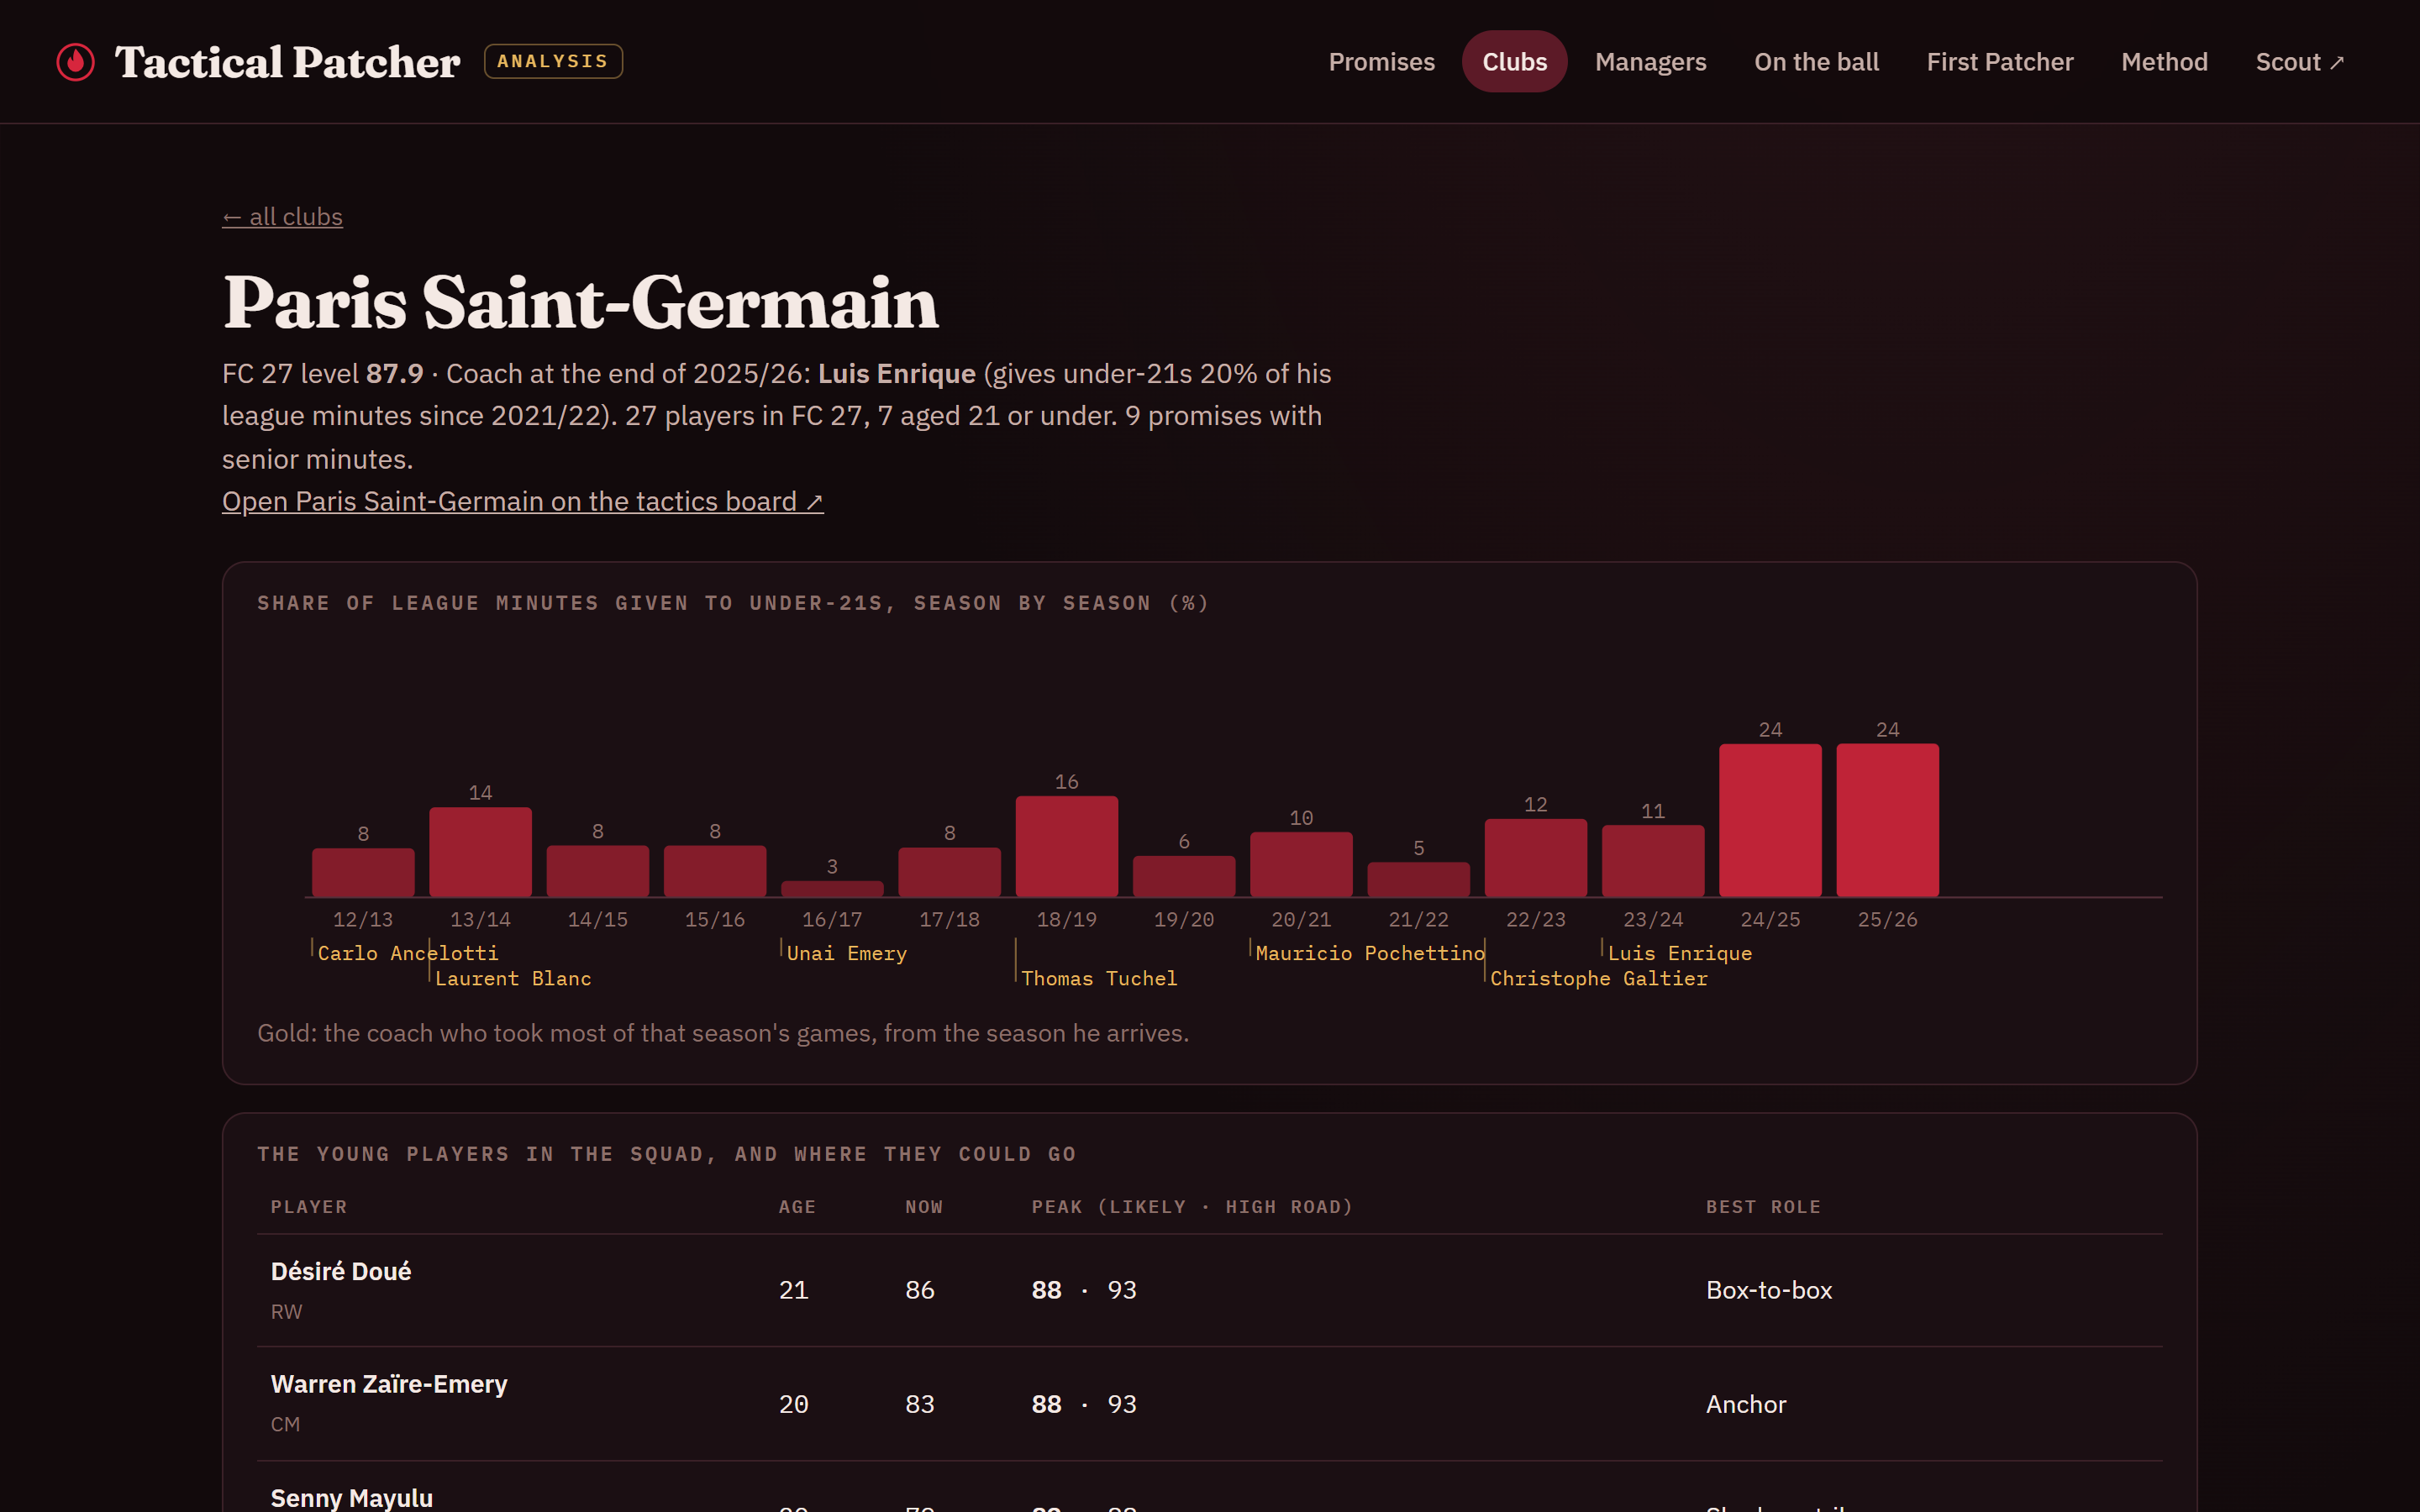2420x1512 pixels.
Task: Go to the Managers section
Action: coord(1650,62)
